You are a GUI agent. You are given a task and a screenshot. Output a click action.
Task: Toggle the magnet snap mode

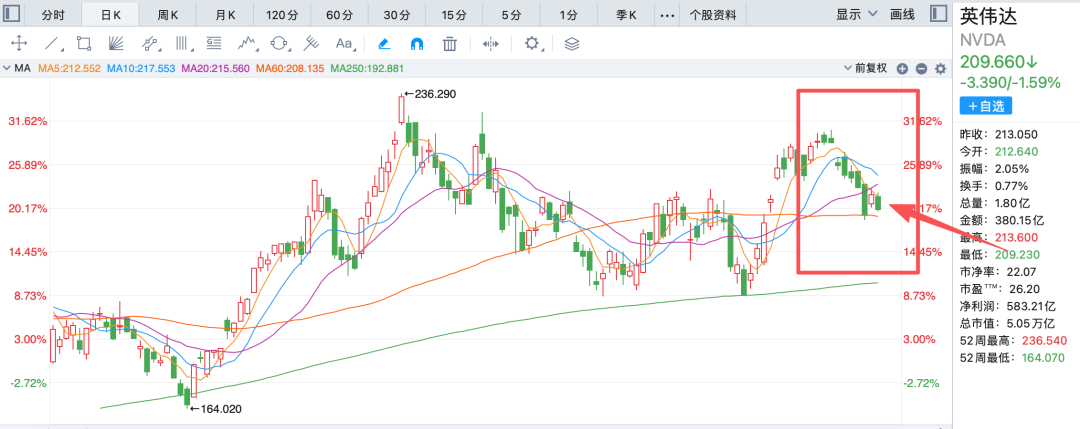pos(417,44)
